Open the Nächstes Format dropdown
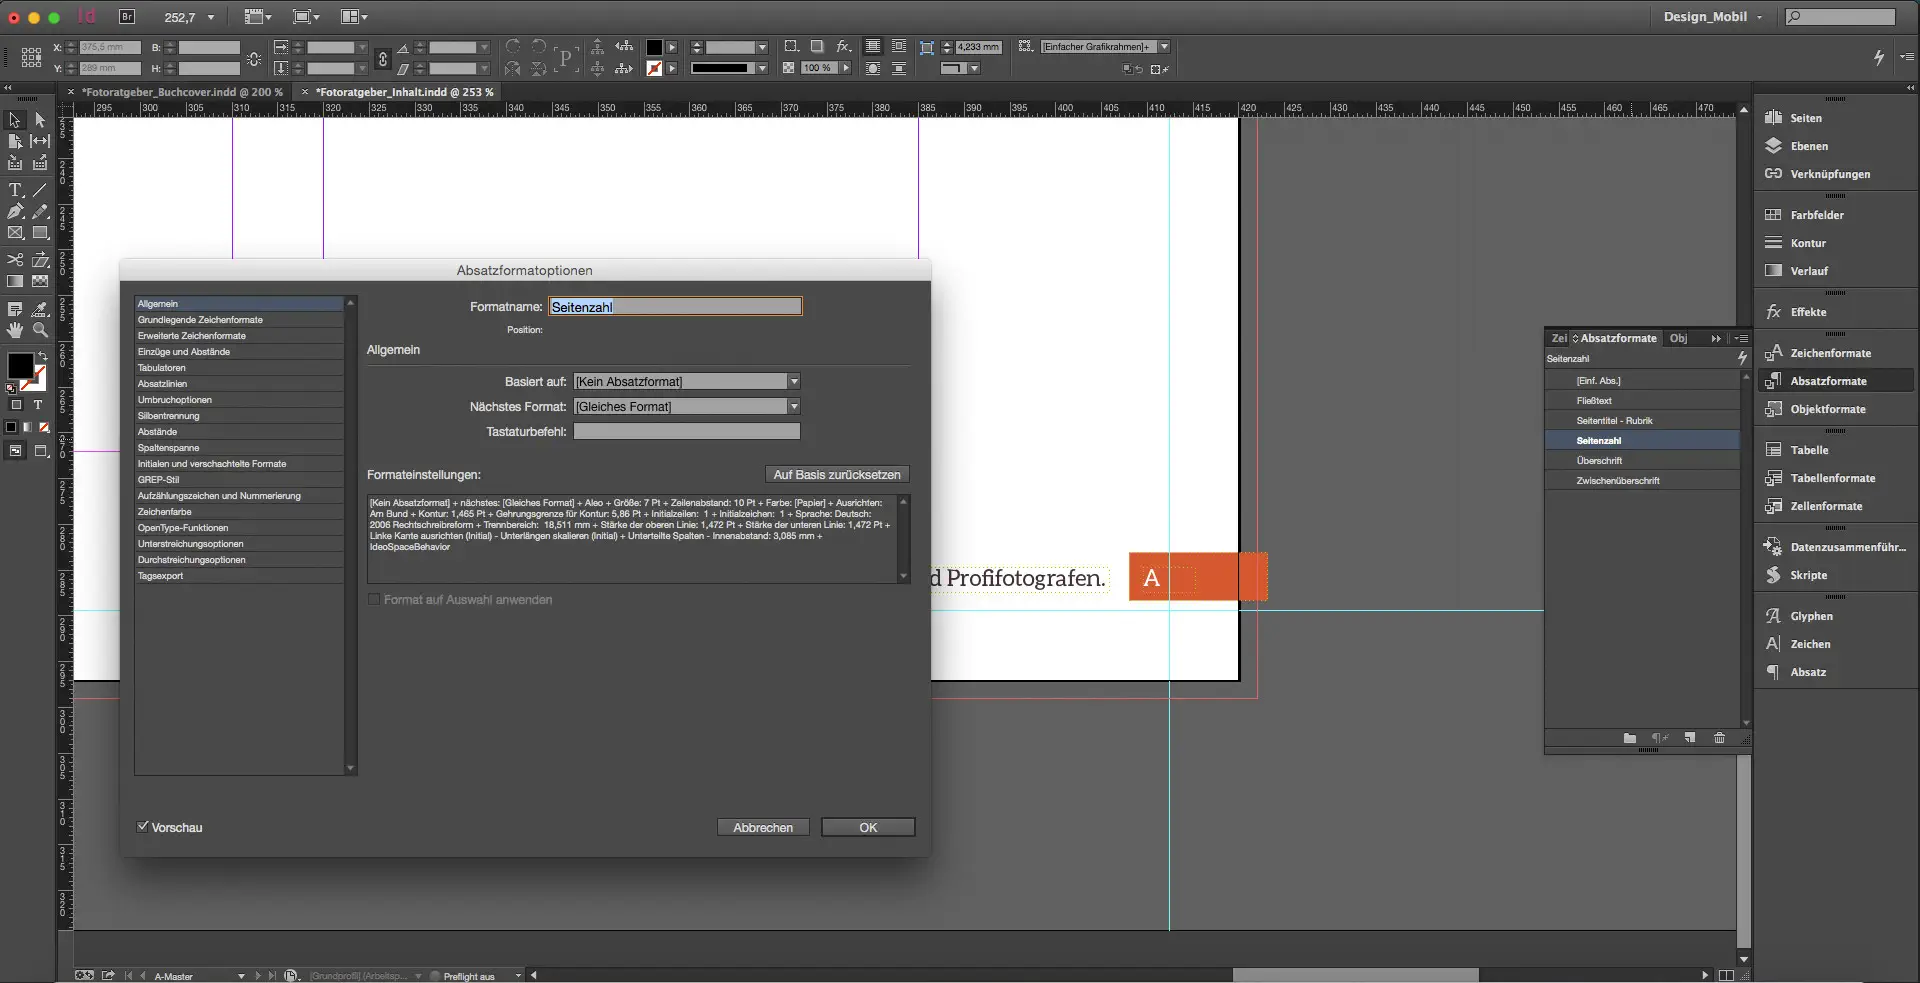This screenshot has width=1920, height=983. [793, 406]
